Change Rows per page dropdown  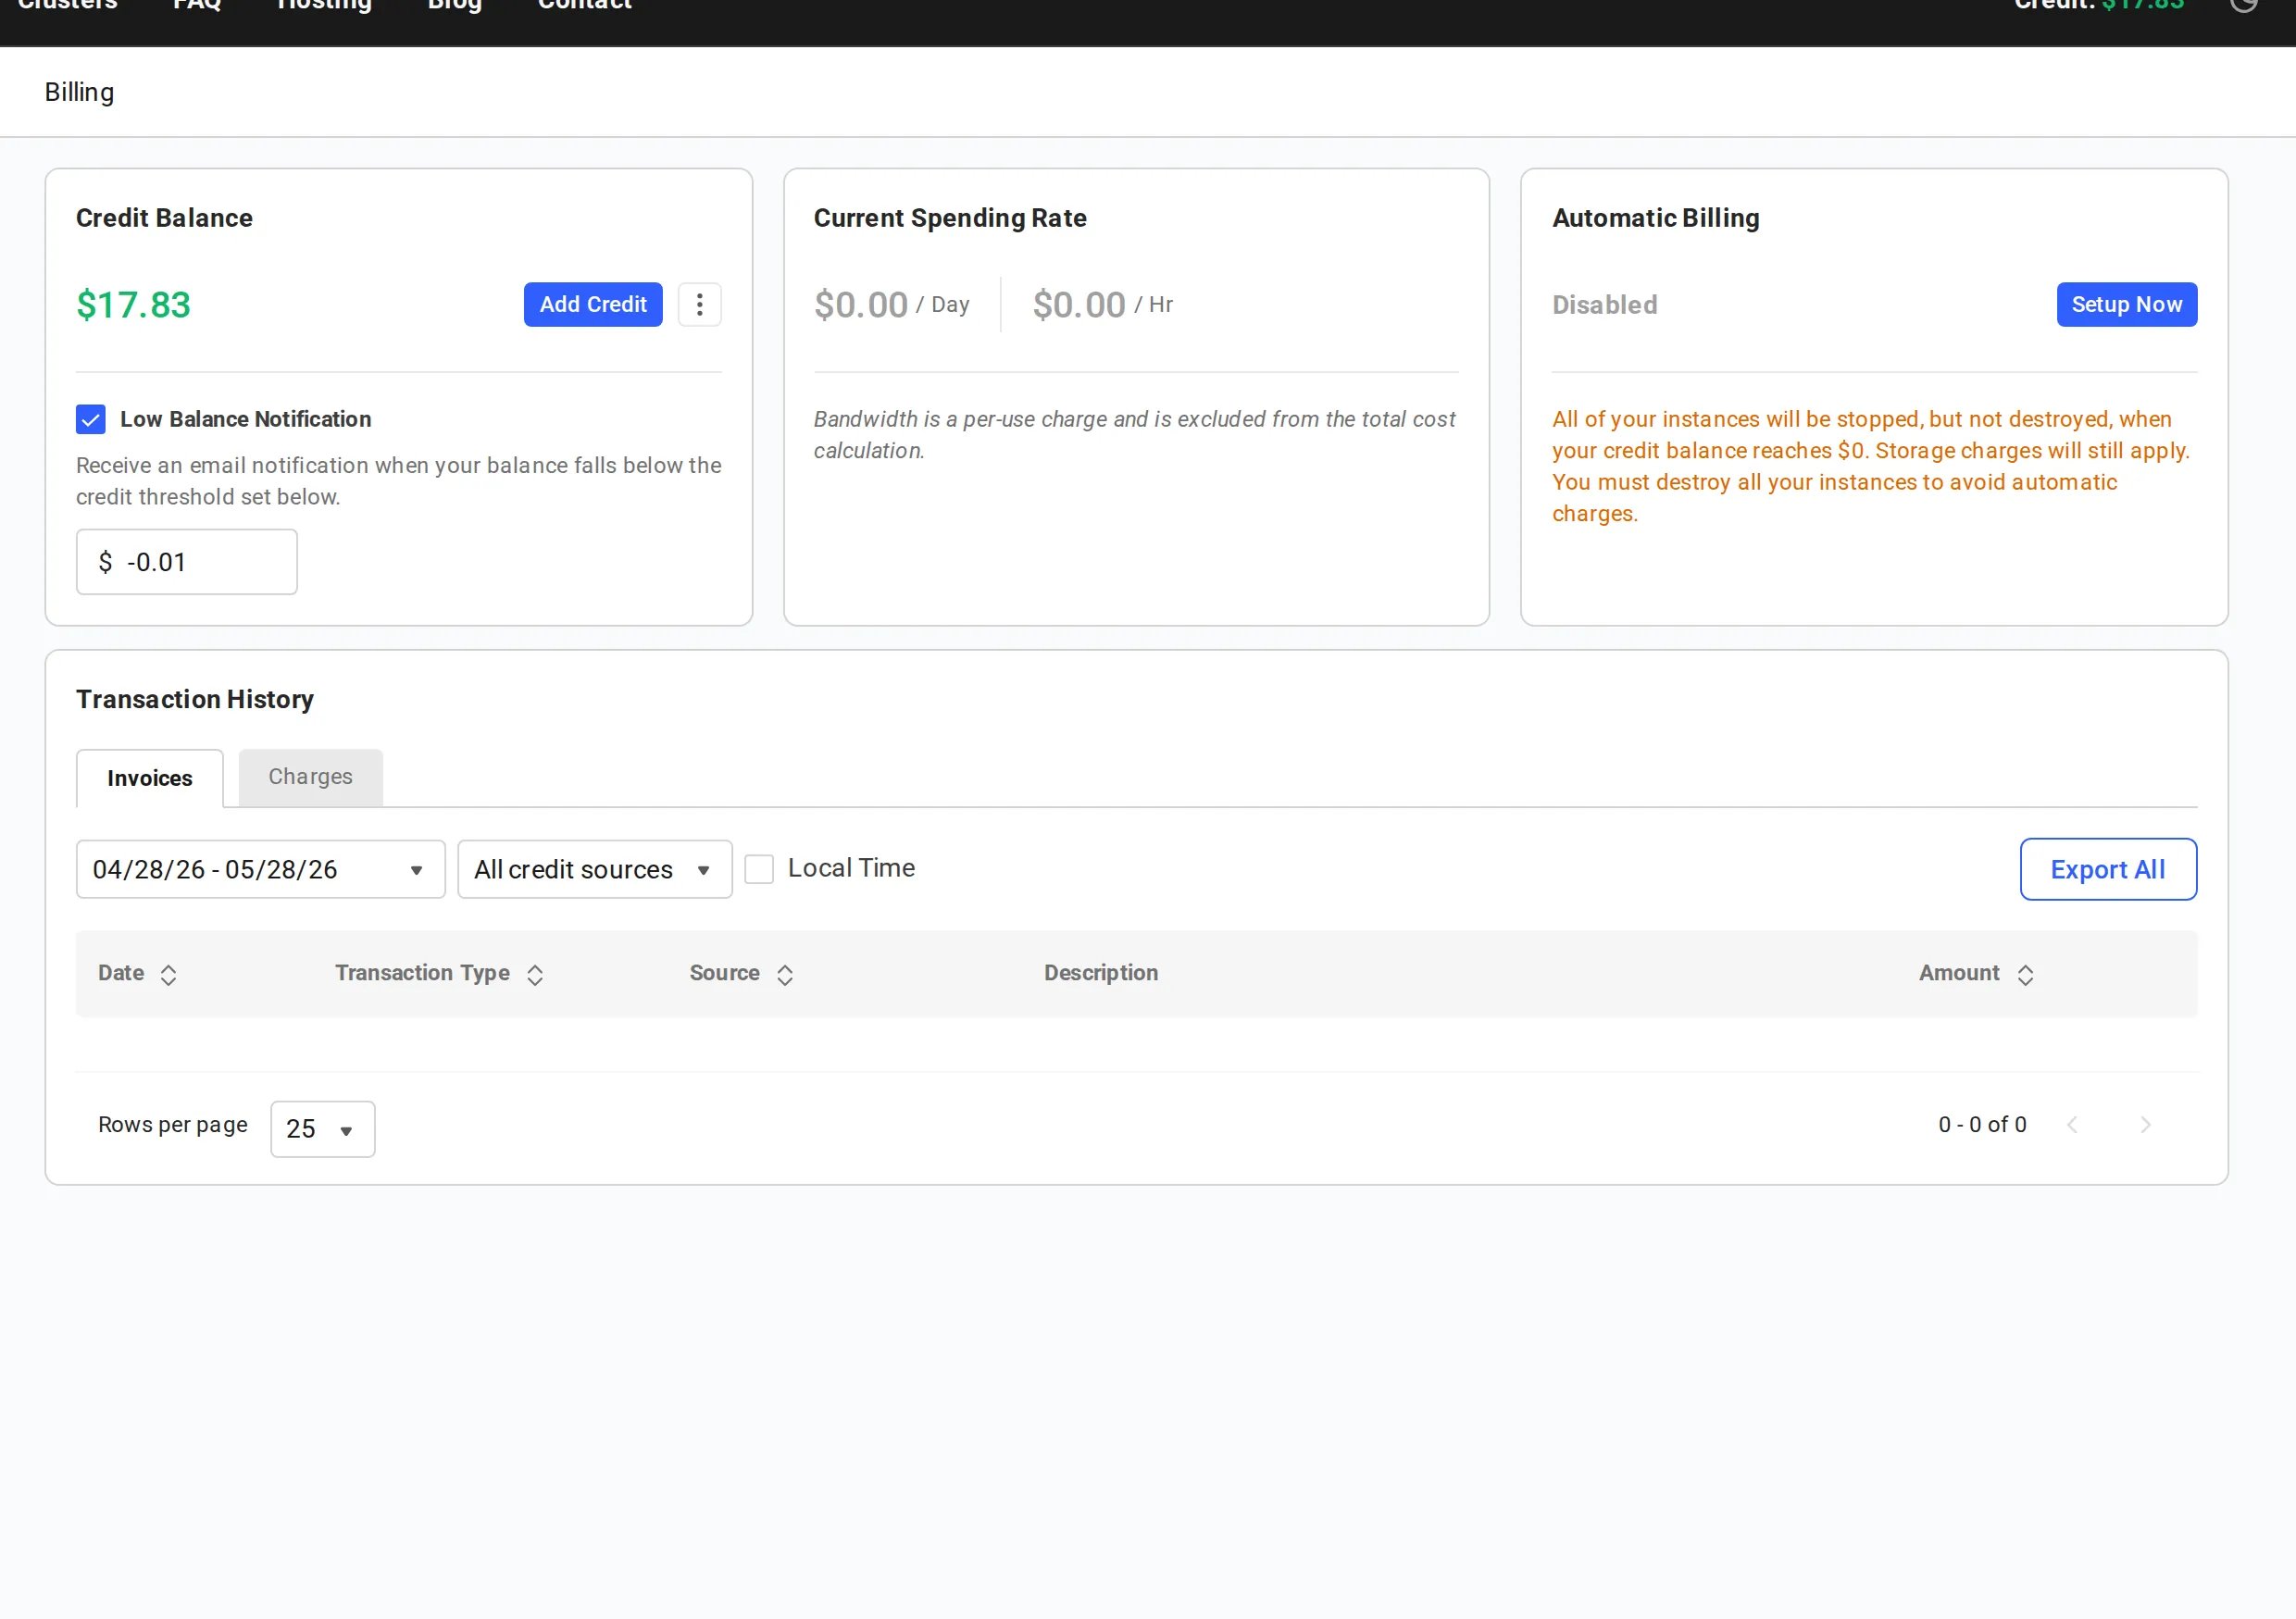pyautogui.click(x=323, y=1129)
